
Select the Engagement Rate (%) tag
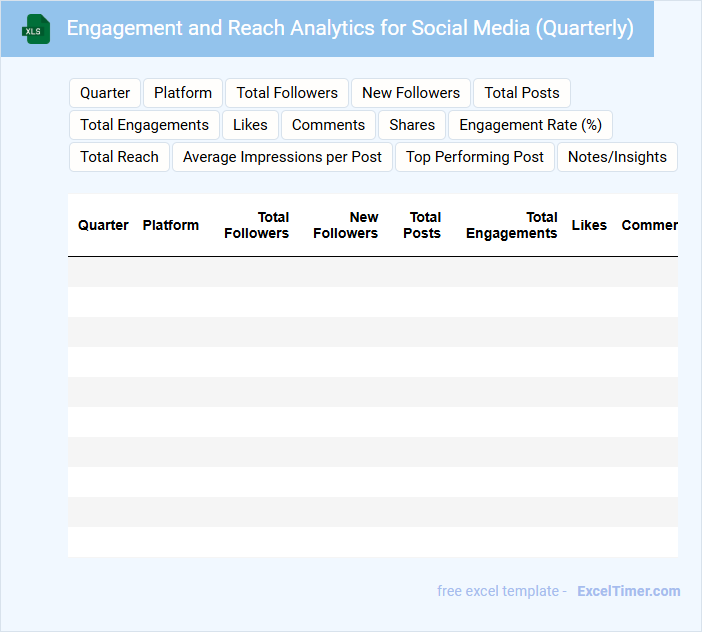(x=530, y=125)
